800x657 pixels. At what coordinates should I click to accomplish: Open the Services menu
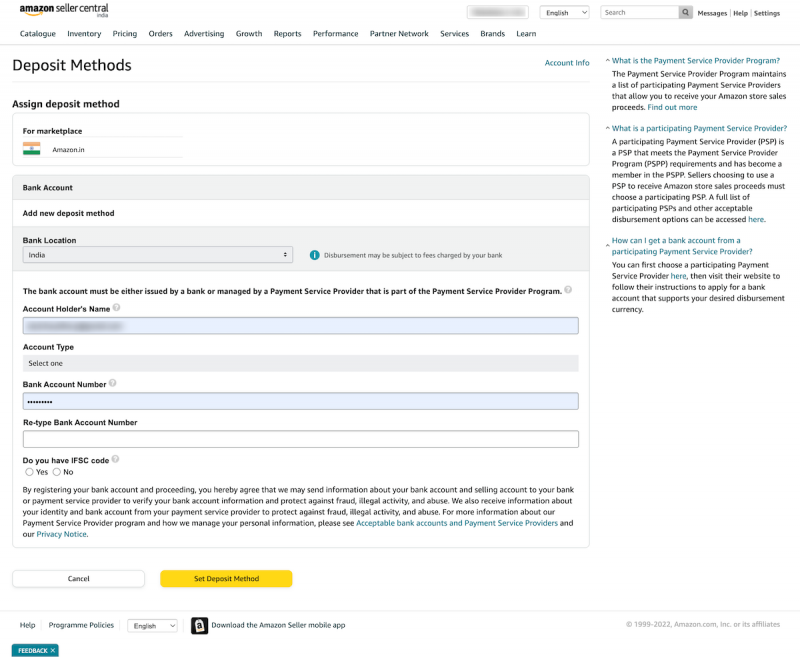(x=455, y=34)
